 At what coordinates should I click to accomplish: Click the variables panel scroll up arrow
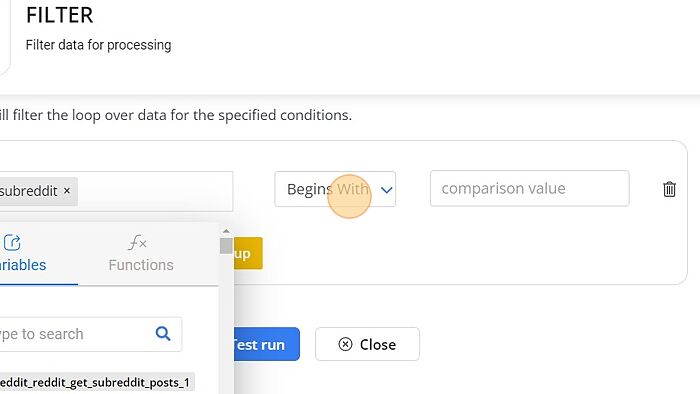226,231
